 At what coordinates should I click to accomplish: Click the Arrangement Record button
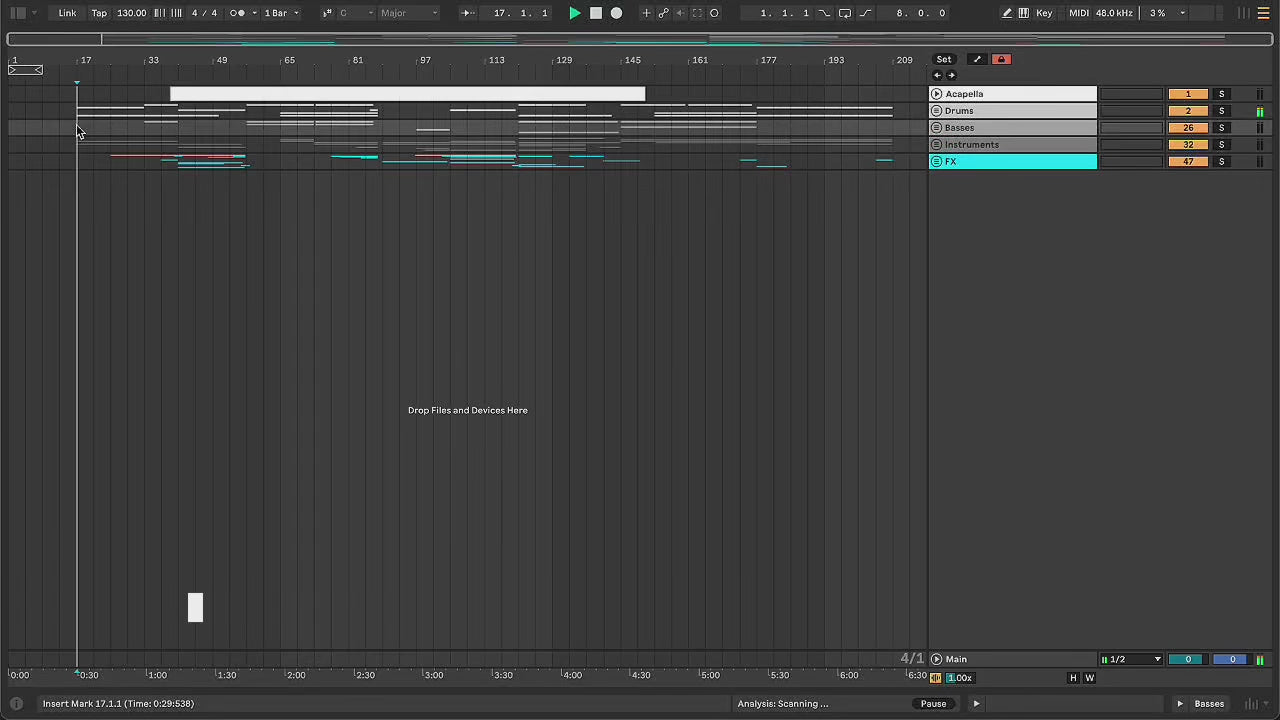[x=616, y=13]
